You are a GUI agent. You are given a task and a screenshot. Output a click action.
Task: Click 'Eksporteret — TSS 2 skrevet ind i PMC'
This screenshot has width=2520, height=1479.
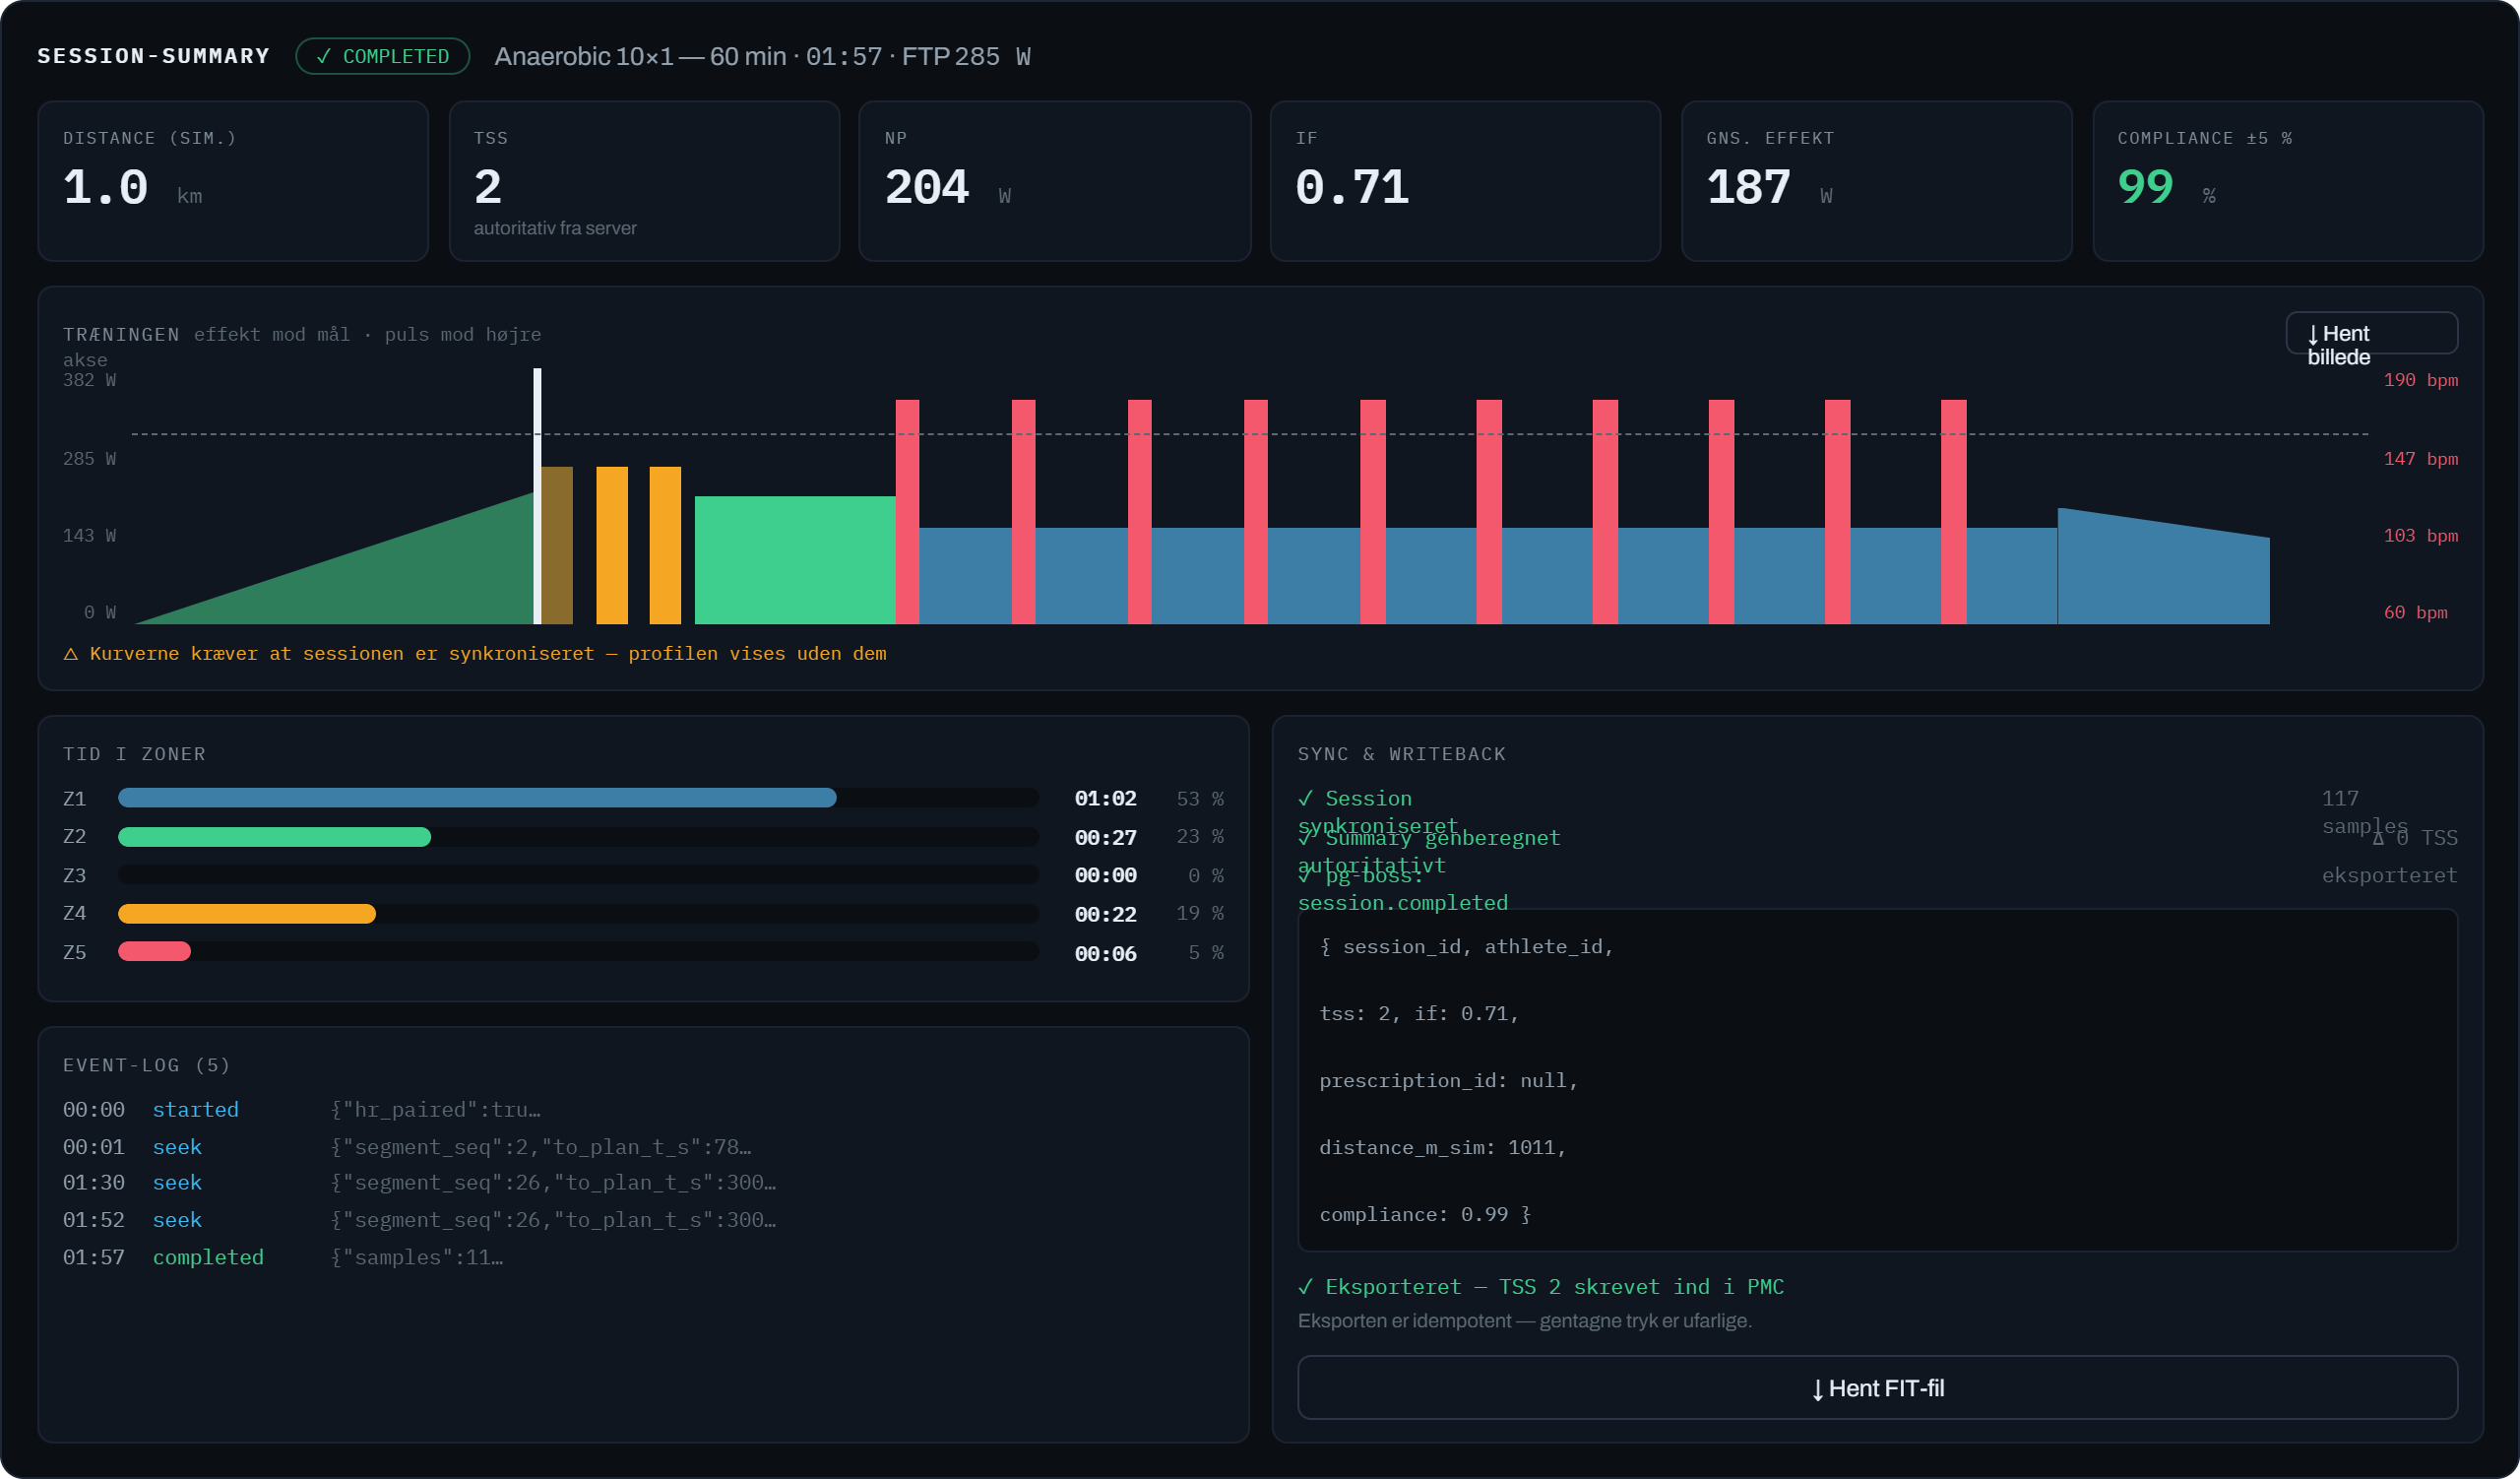(1541, 1286)
